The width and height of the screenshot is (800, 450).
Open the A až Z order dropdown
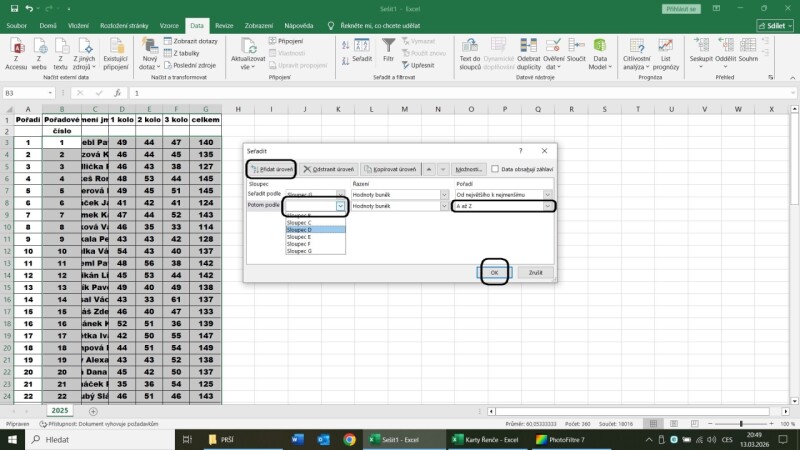[547, 206]
